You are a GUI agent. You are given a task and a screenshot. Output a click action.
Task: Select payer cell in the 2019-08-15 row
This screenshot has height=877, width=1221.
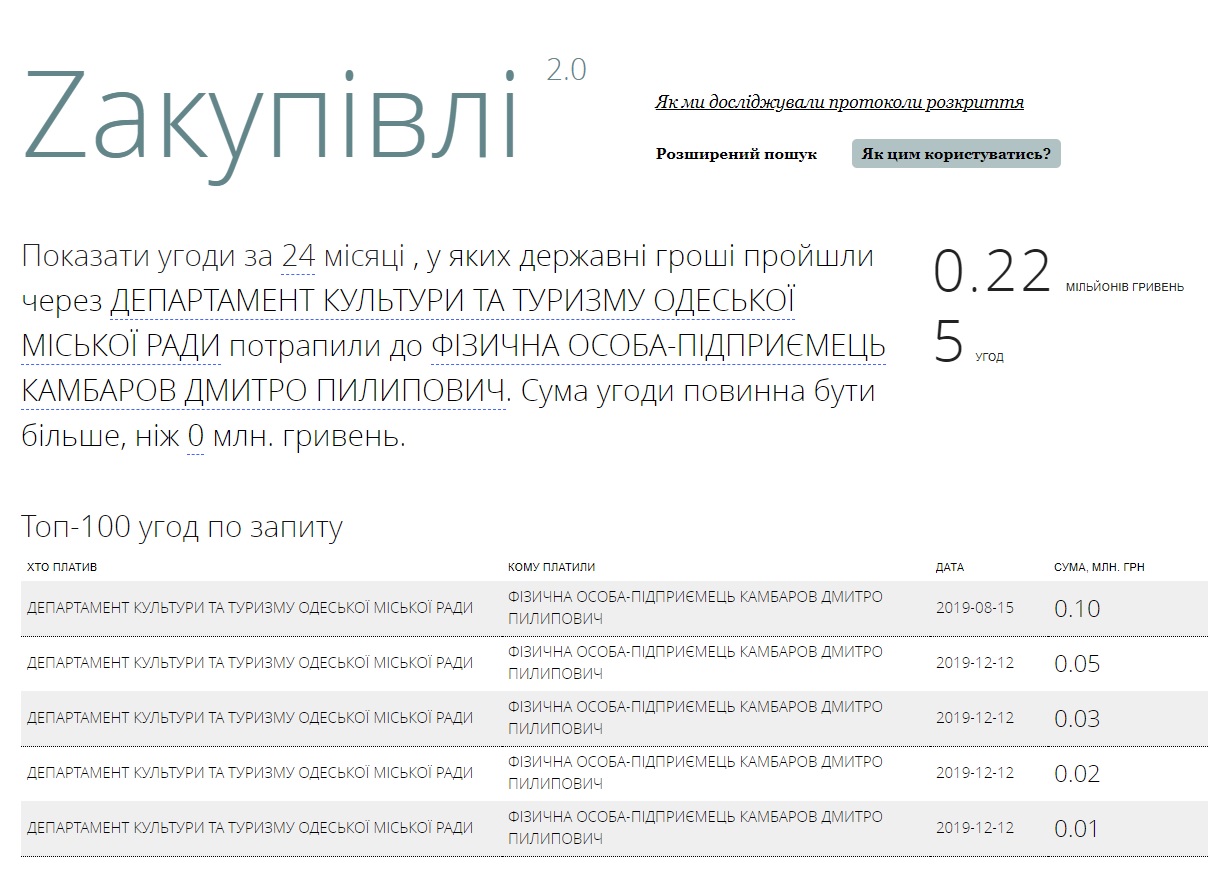pos(250,608)
